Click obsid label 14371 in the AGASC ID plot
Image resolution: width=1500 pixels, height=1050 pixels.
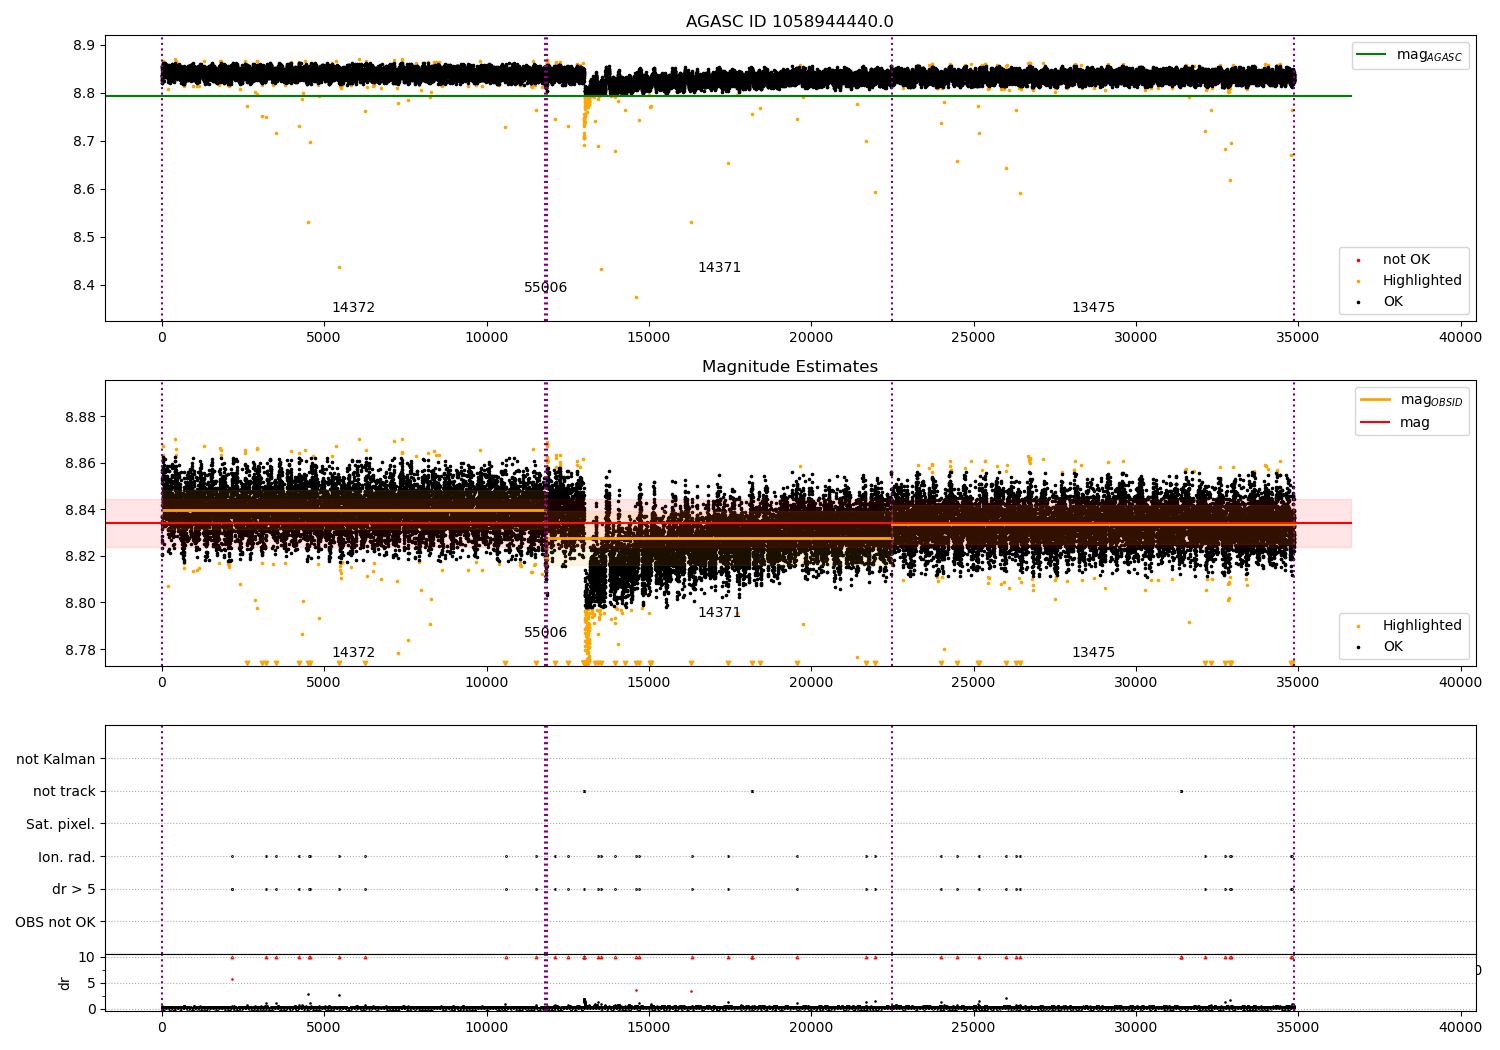pos(719,268)
